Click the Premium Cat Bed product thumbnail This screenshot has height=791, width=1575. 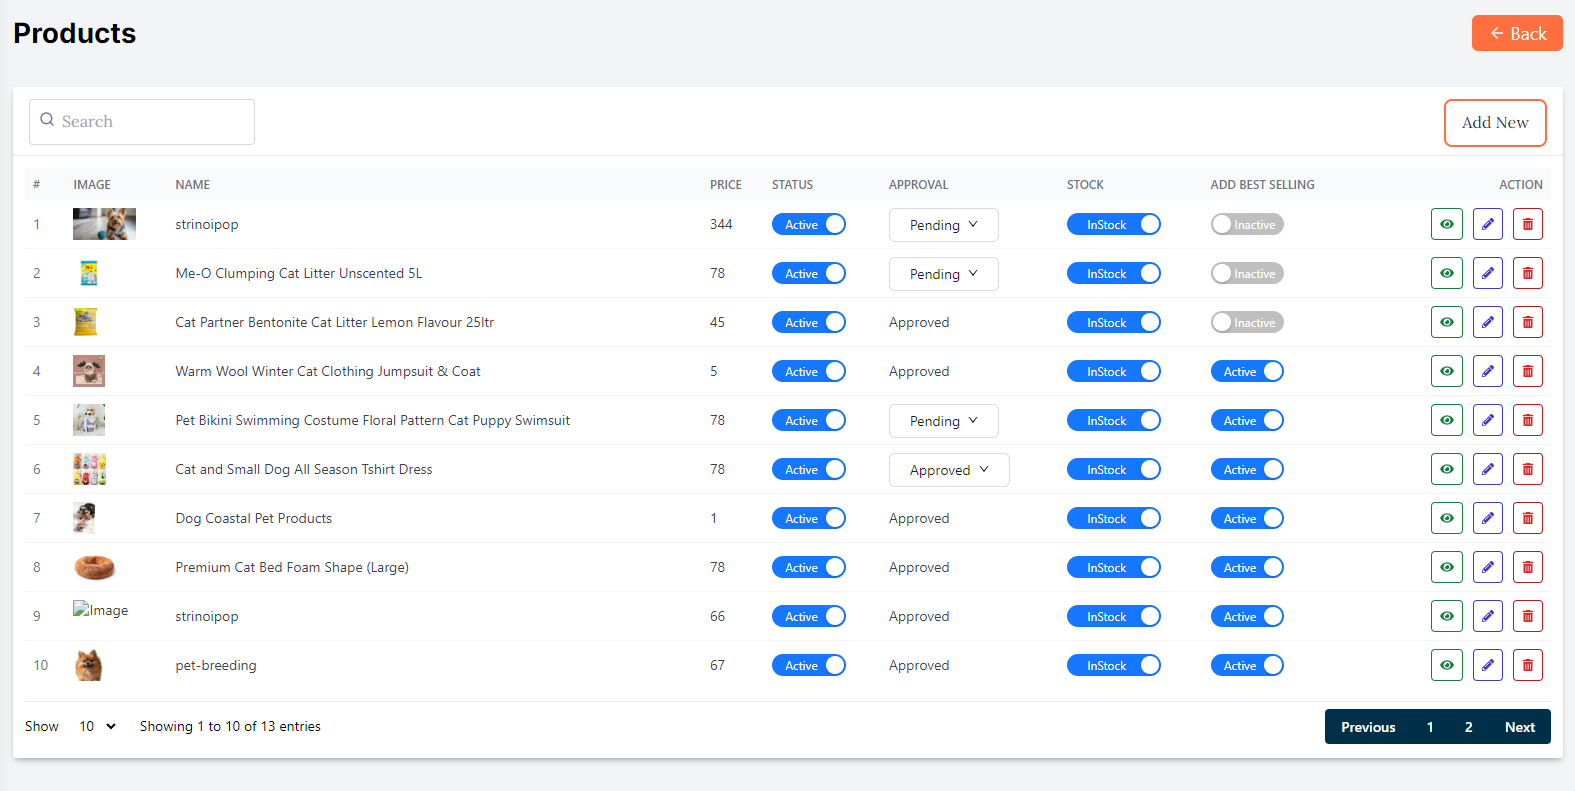pos(94,567)
